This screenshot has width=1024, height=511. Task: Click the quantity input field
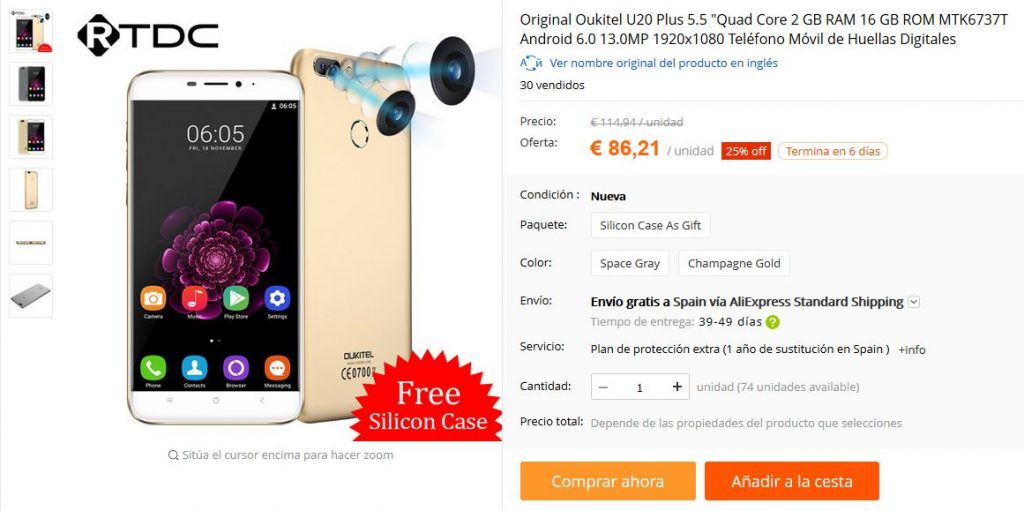coord(640,387)
